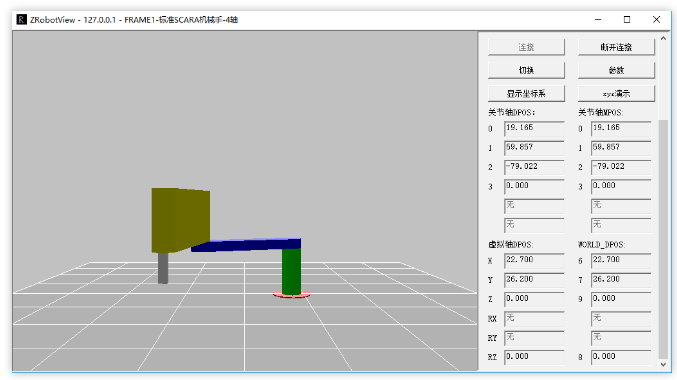Open the 参数 parameters button
Image resolution: width=677 pixels, height=380 pixels.
tap(616, 70)
